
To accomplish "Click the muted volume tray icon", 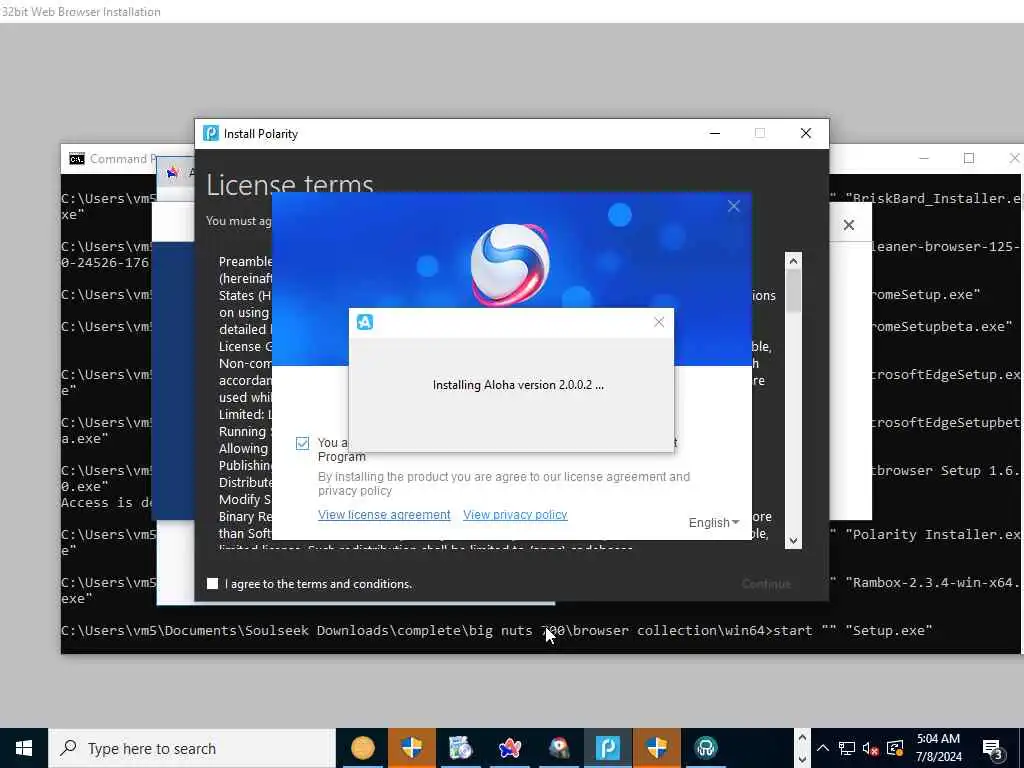I will (870, 748).
